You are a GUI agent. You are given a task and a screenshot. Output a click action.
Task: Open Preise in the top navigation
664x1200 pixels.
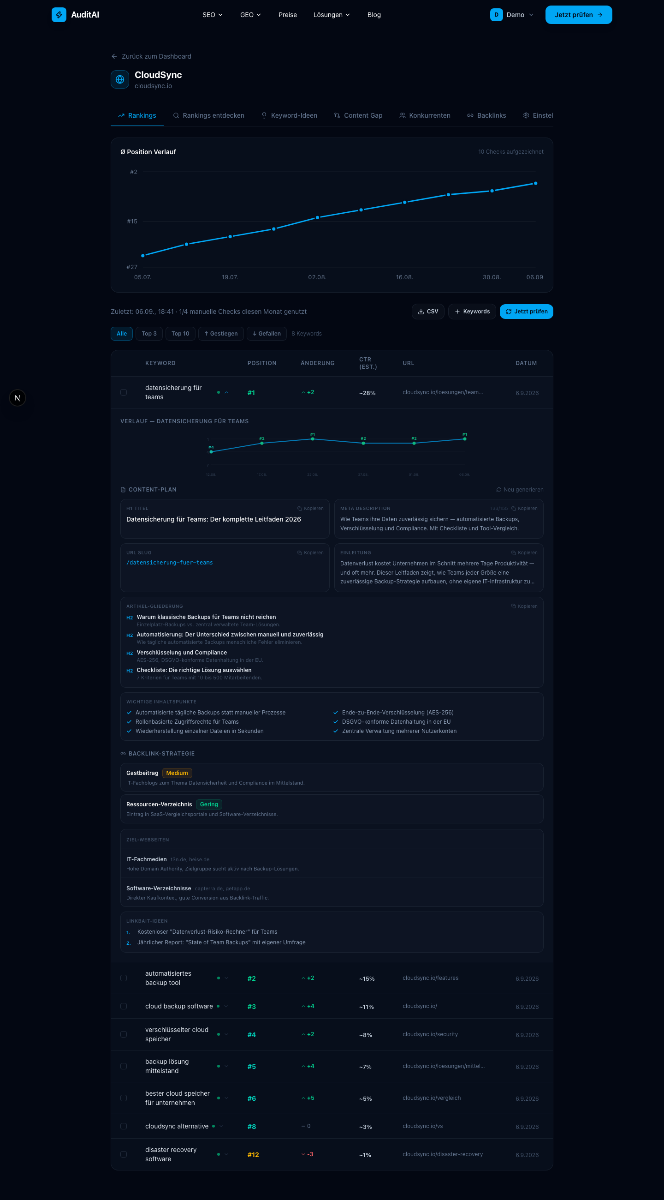pos(288,15)
